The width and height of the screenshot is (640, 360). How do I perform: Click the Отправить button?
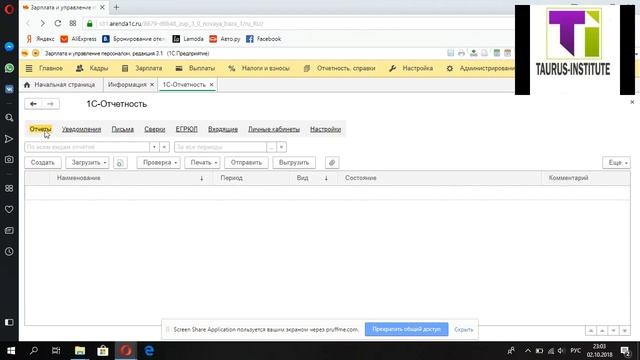(246, 162)
